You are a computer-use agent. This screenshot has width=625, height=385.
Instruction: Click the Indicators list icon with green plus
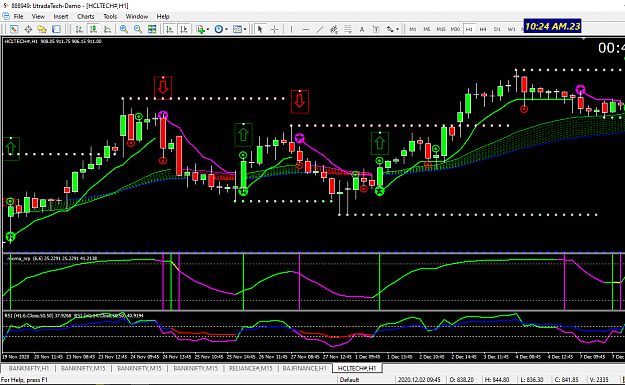200,29
